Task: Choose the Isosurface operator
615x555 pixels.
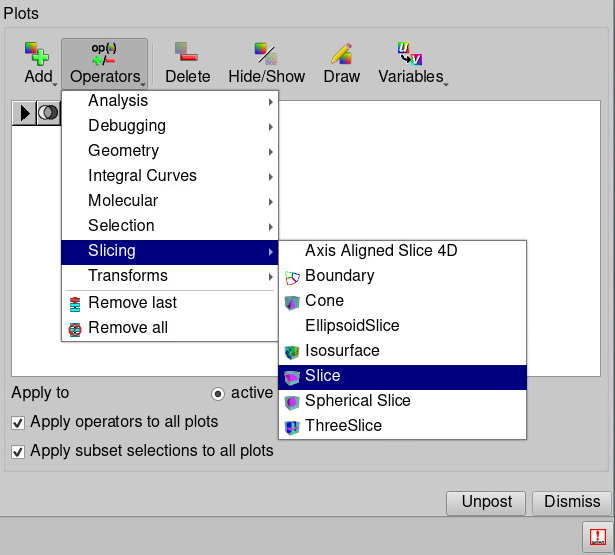Action: tap(342, 351)
